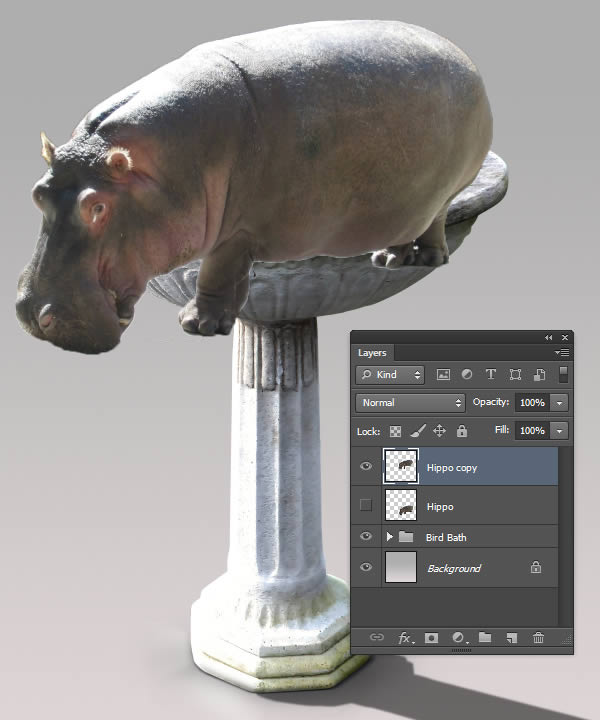Filter layers by adjustment layers icon
The width and height of the screenshot is (600, 720).
coord(467,375)
